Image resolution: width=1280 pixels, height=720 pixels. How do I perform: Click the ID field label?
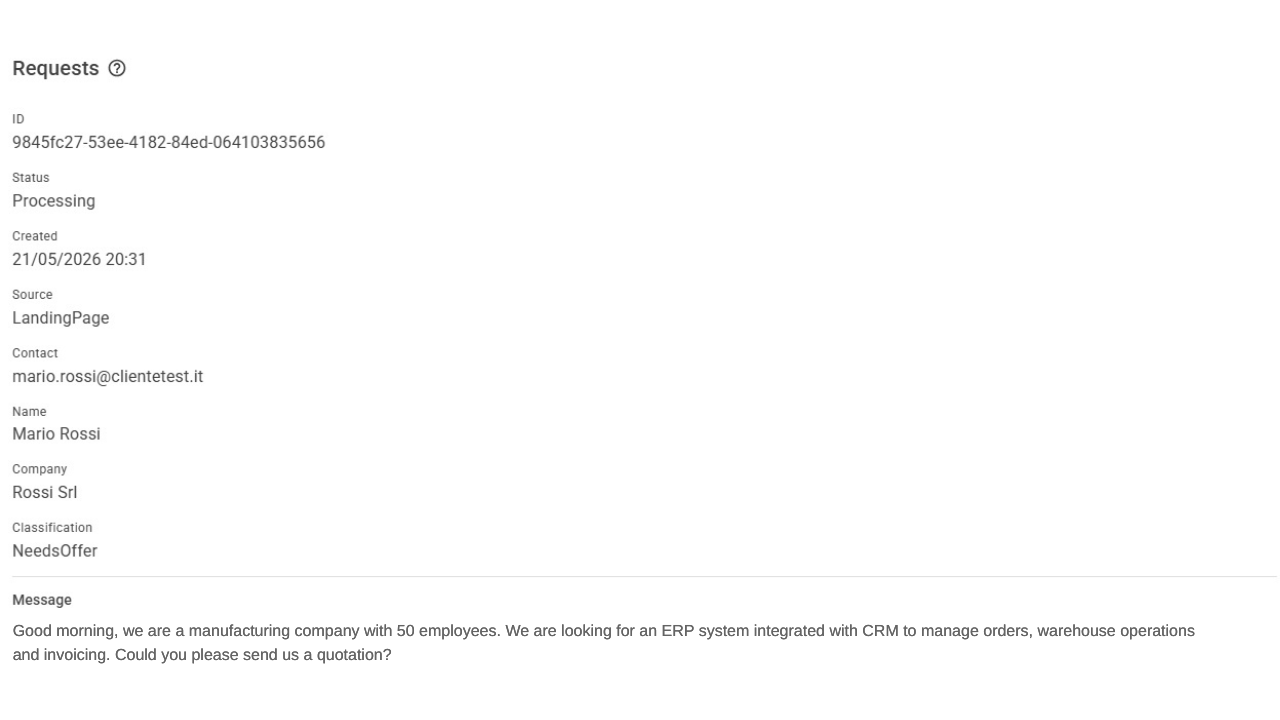18,119
